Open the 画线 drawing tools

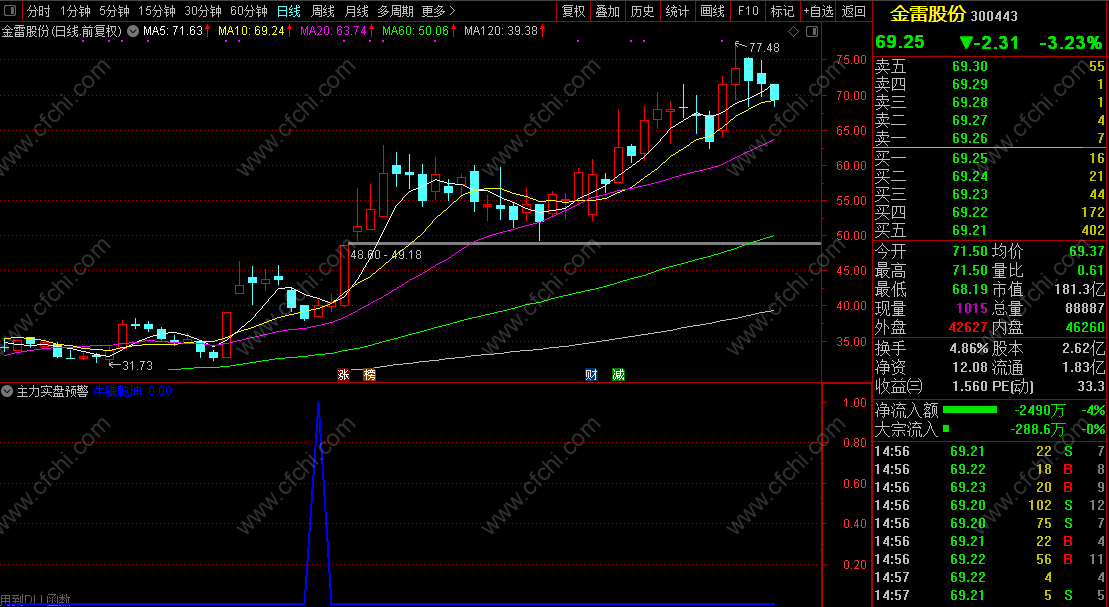(x=712, y=11)
